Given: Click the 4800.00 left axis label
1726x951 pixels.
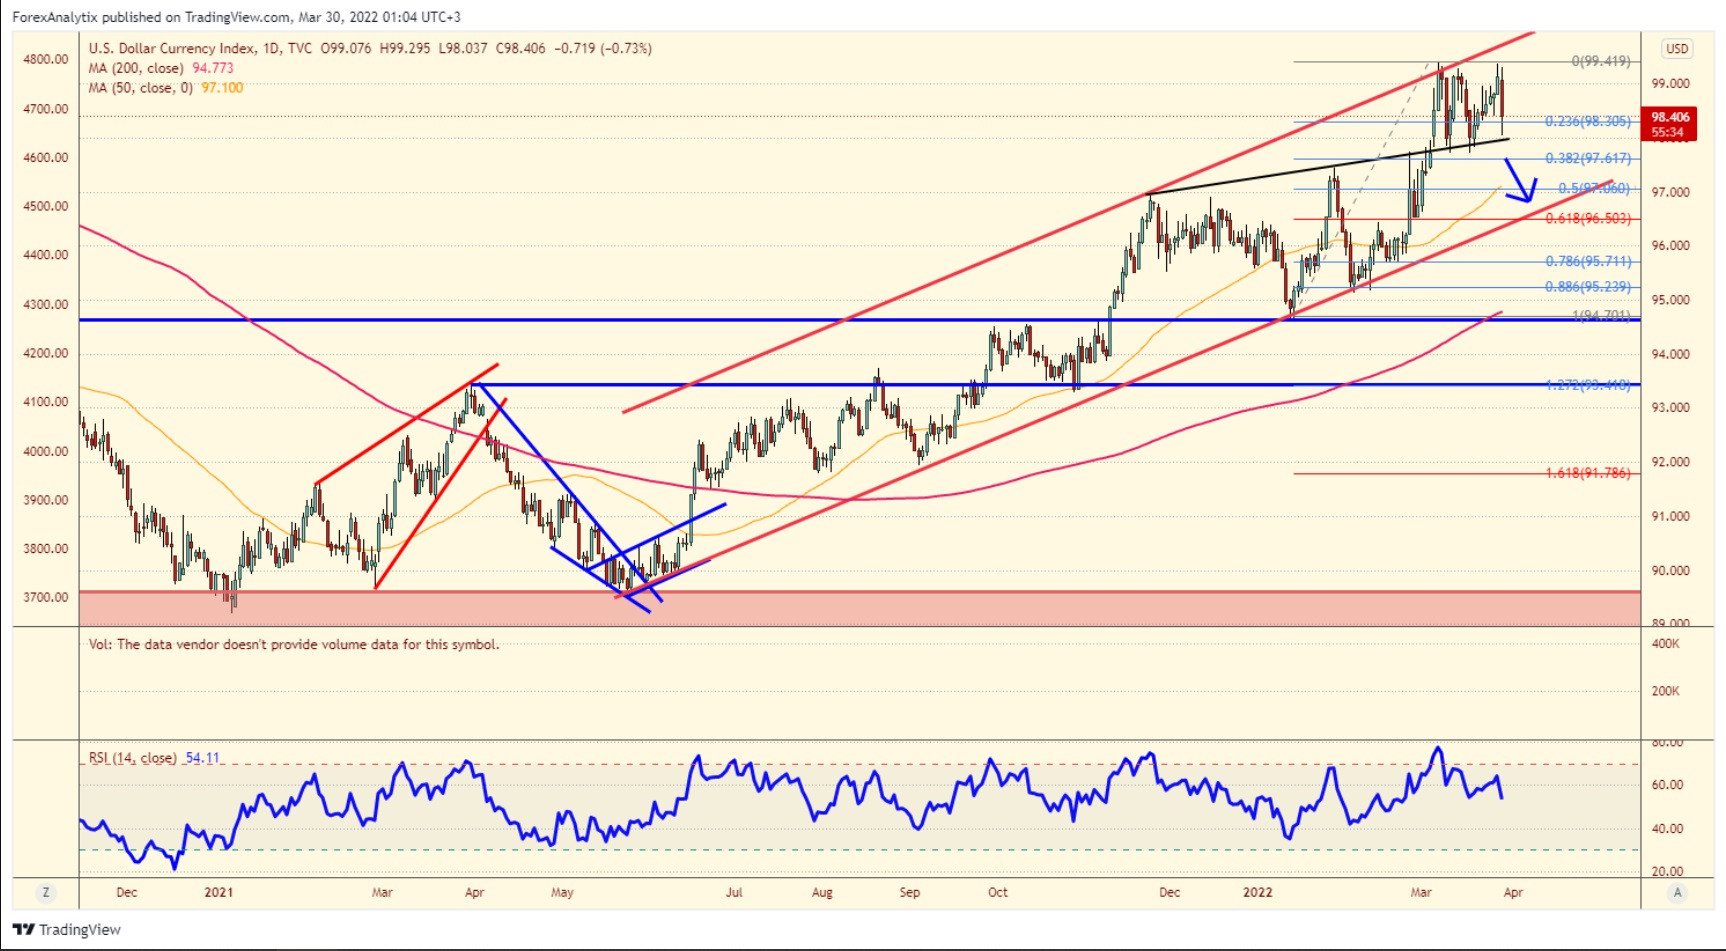Looking at the screenshot, I should click(46, 59).
